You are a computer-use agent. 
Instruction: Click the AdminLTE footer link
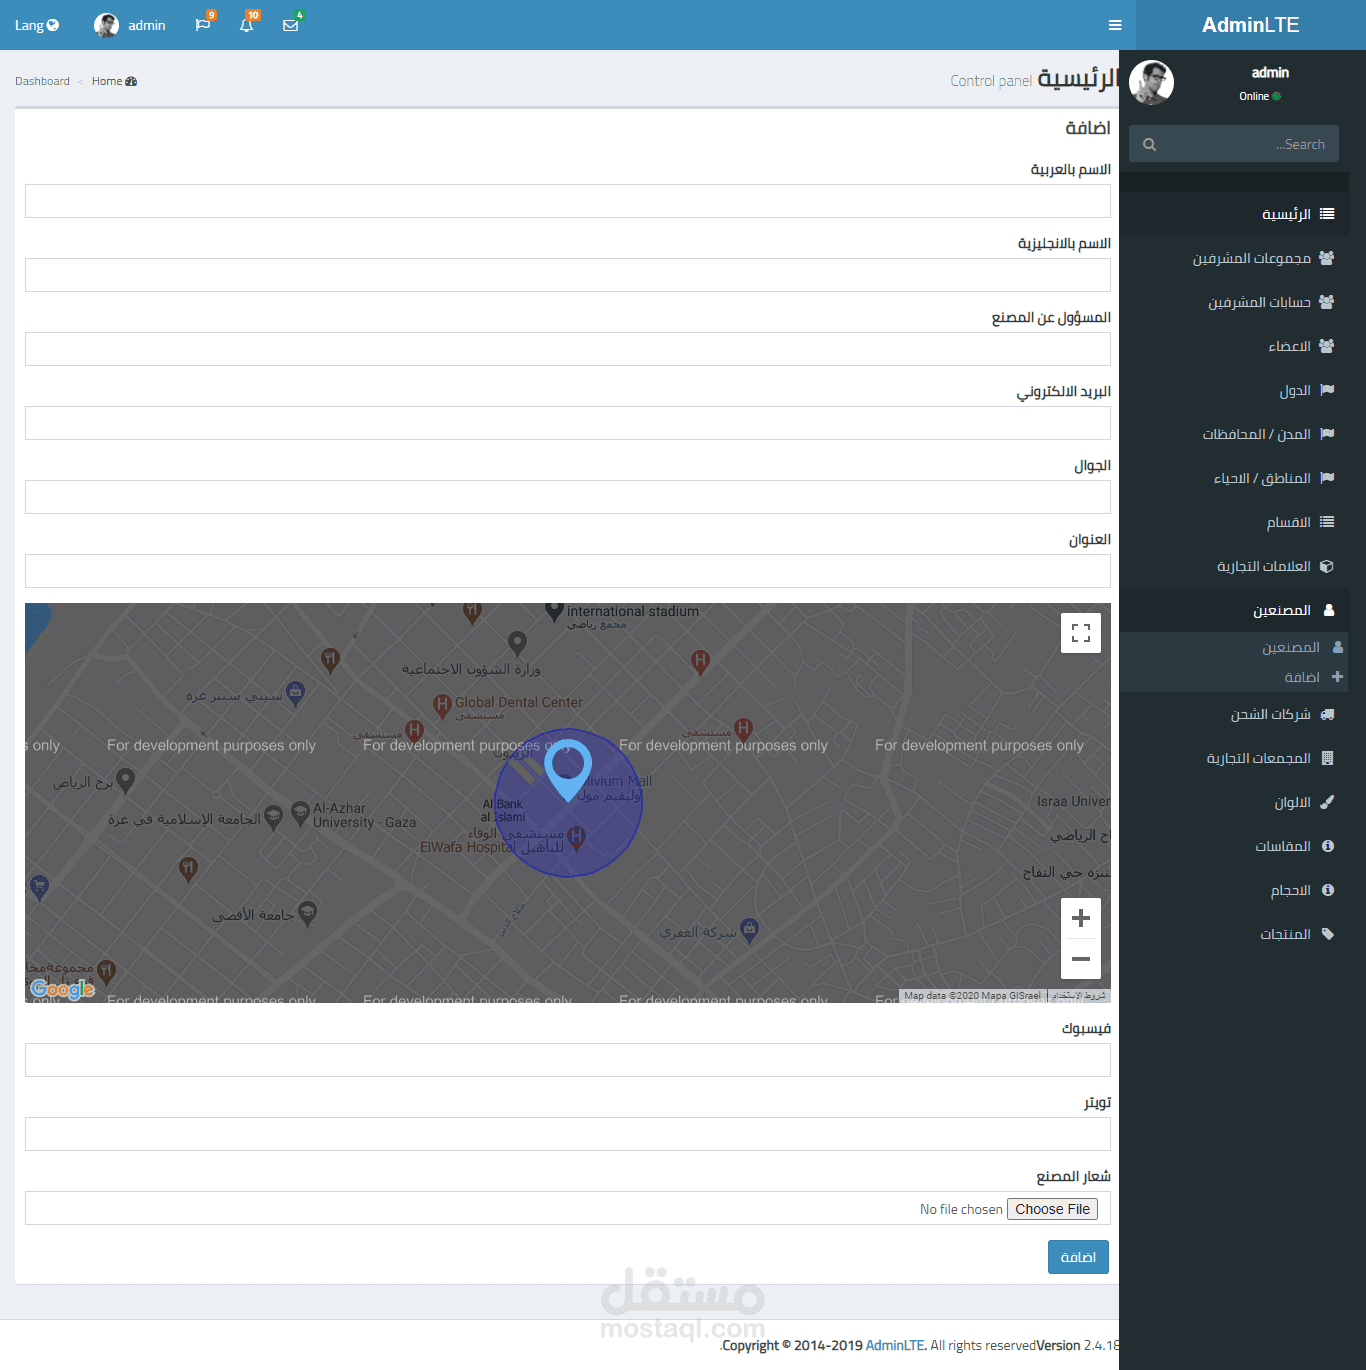894,1345
